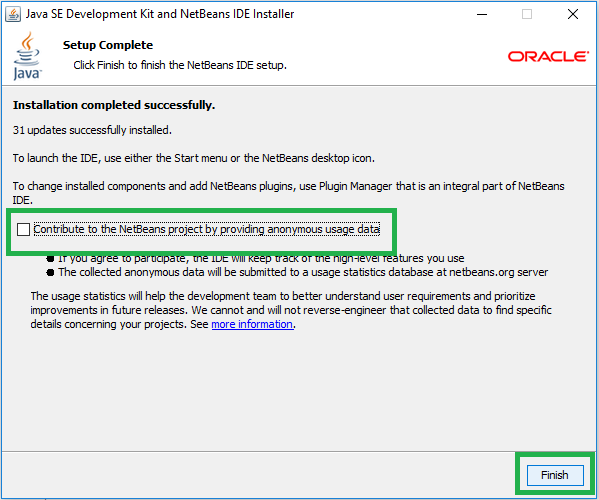Click the Oracle logo
Image resolution: width=599 pixels, height=500 pixels.
coord(548,57)
